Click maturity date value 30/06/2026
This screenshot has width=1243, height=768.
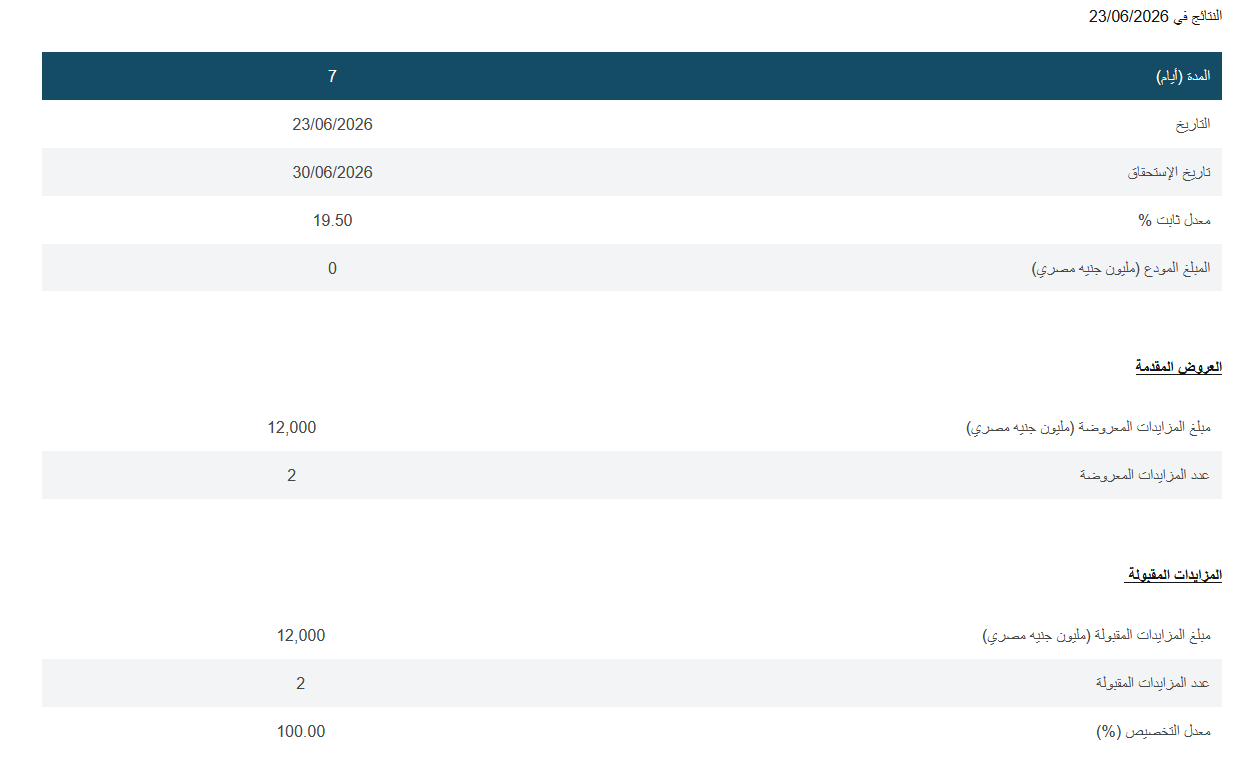(x=332, y=172)
